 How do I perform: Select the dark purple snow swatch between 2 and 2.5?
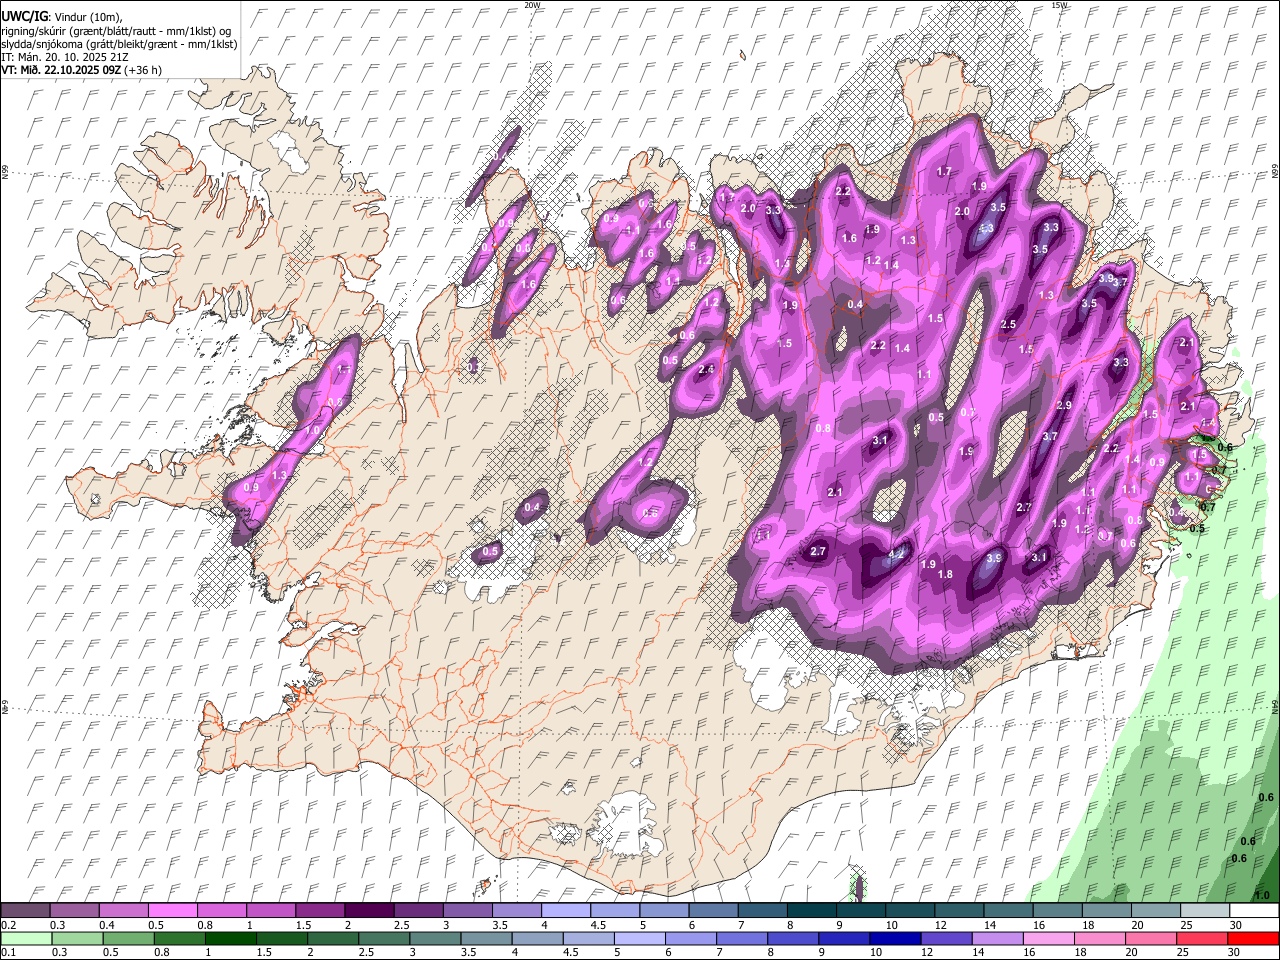pos(368,910)
